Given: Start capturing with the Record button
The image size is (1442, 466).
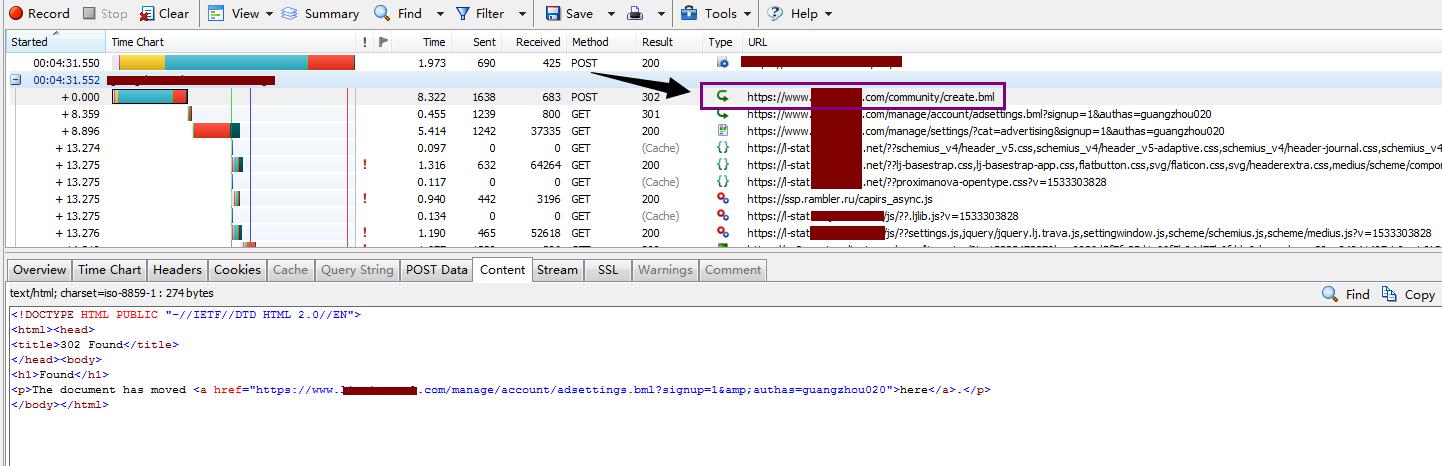Looking at the screenshot, I should [39, 14].
